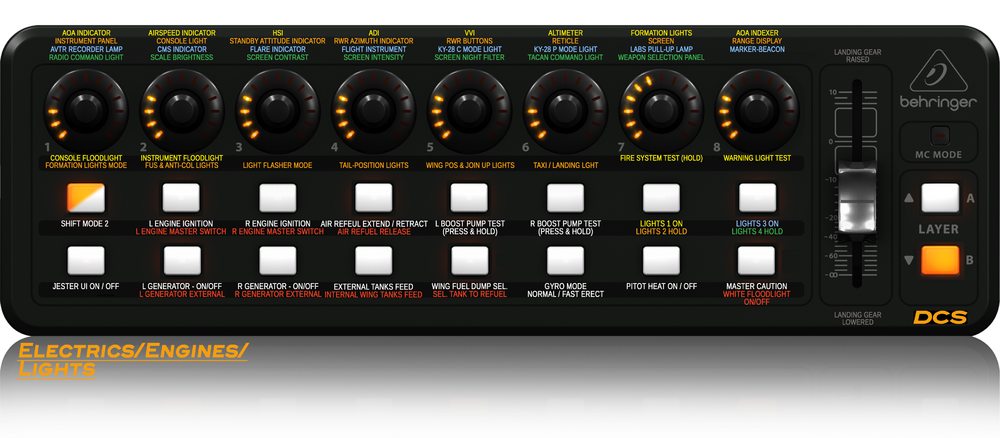Screen dimensions: 1000x438
Task: Click the Lights 4 Hold label
Action: coord(757,232)
